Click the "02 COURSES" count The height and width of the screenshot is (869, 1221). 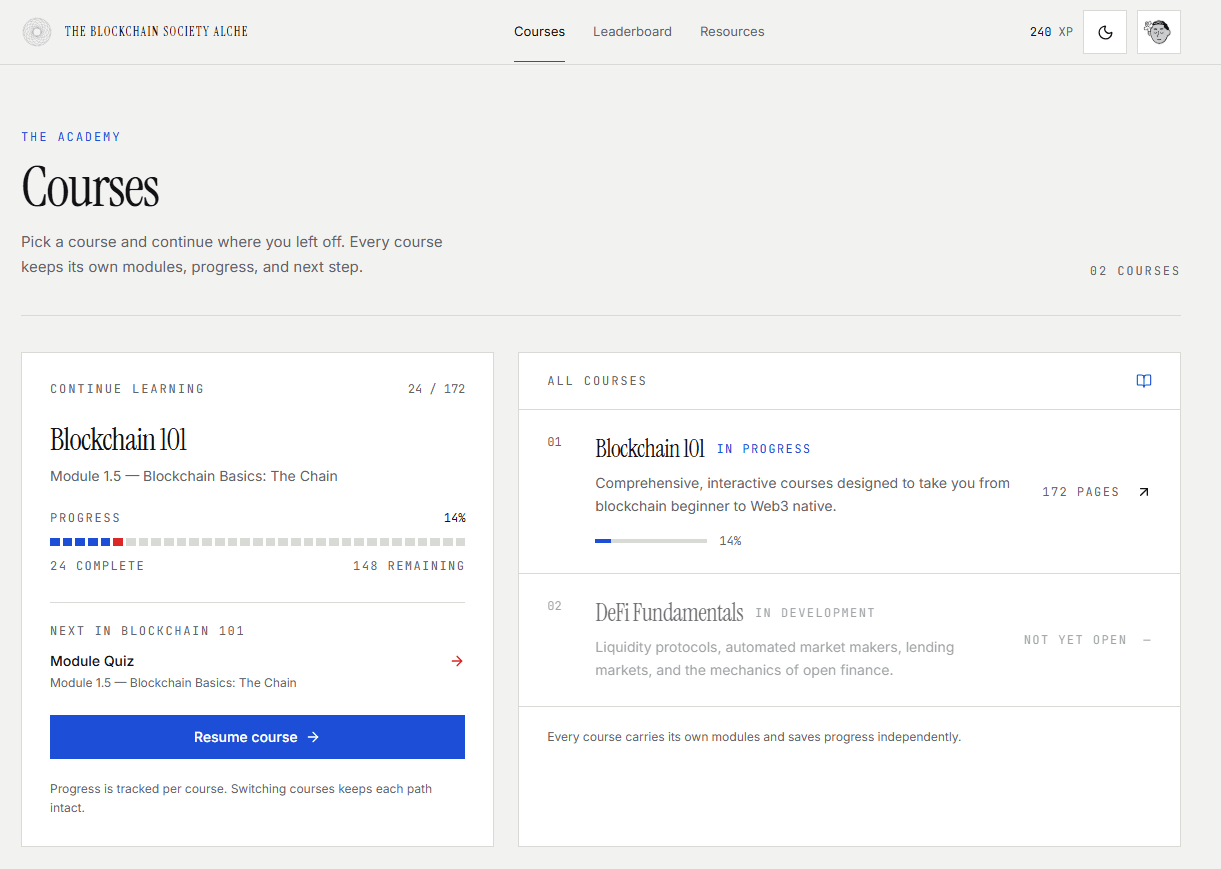[x=1135, y=271]
